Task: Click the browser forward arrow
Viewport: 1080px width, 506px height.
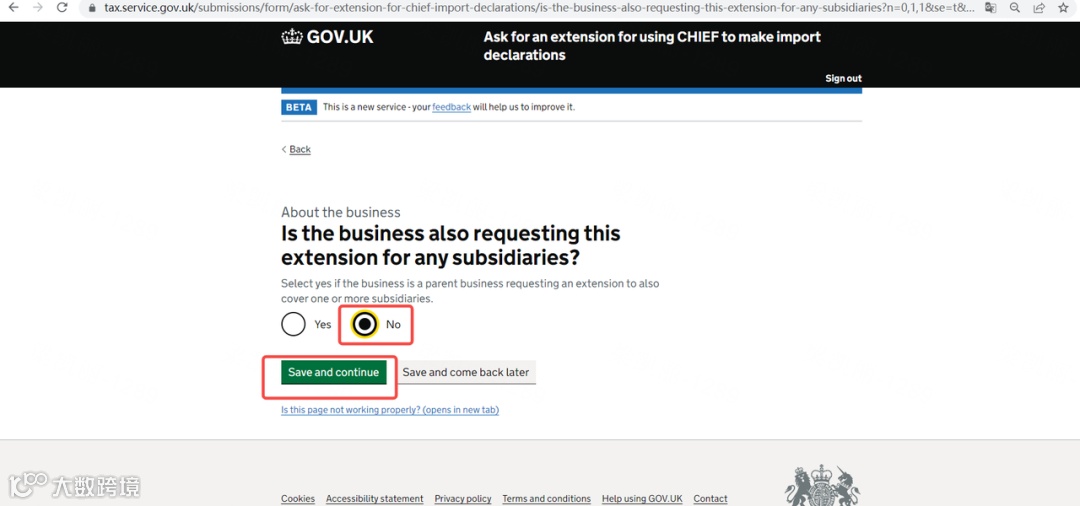Action: click(x=37, y=8)
